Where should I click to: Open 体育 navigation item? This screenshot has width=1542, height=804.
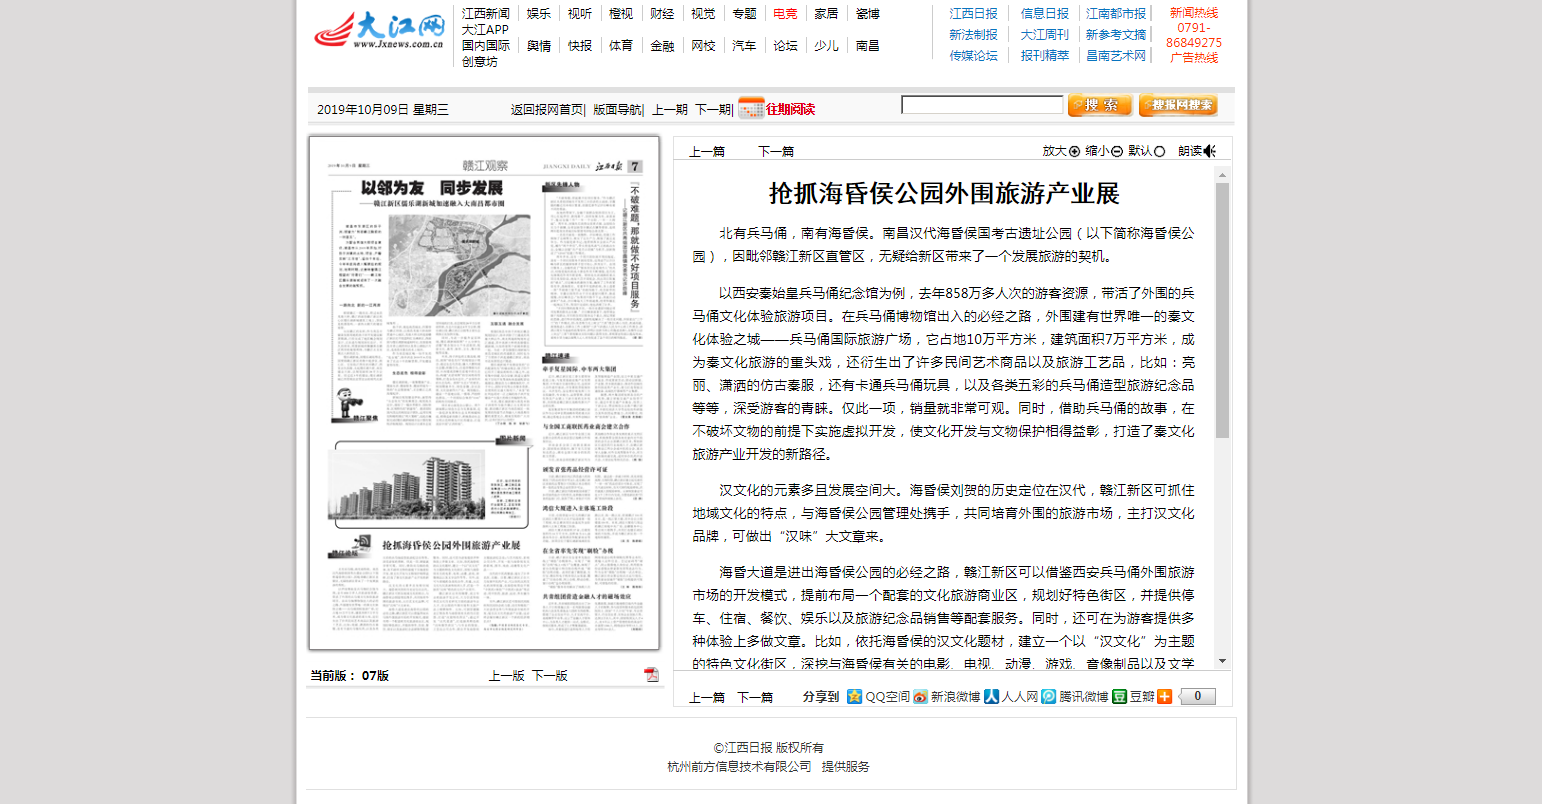tap(621, 46)
